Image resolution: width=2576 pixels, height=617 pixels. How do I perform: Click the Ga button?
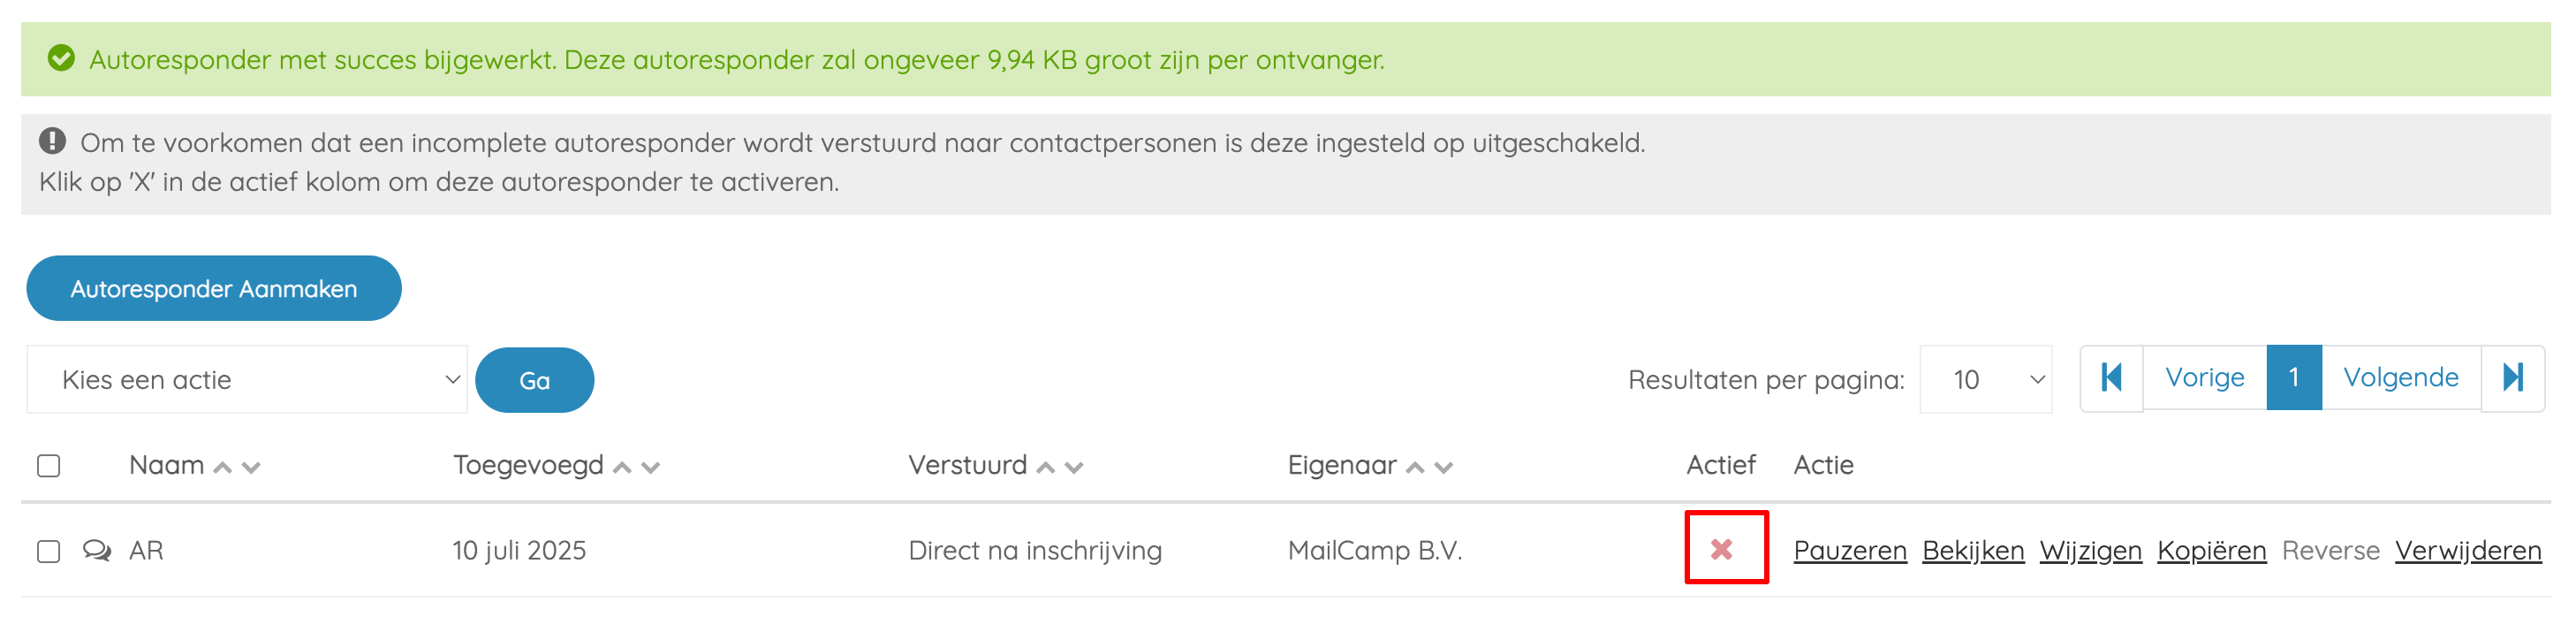click(x=535, y=380)
